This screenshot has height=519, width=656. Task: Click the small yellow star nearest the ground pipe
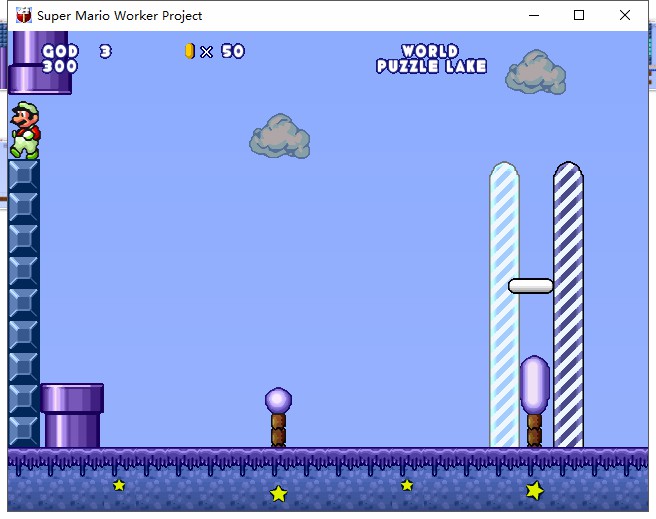click(119, 485)
